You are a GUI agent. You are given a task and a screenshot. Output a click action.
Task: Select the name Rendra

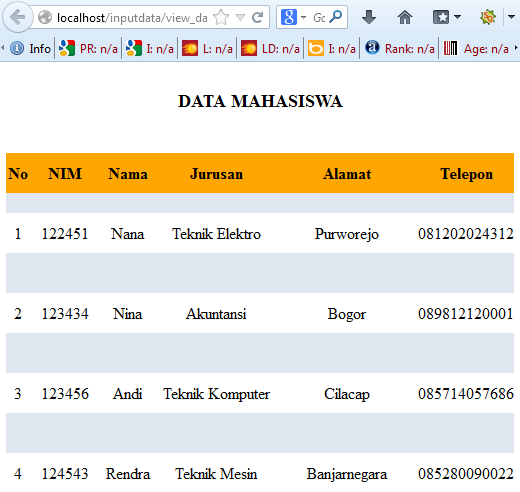(128, 473)
